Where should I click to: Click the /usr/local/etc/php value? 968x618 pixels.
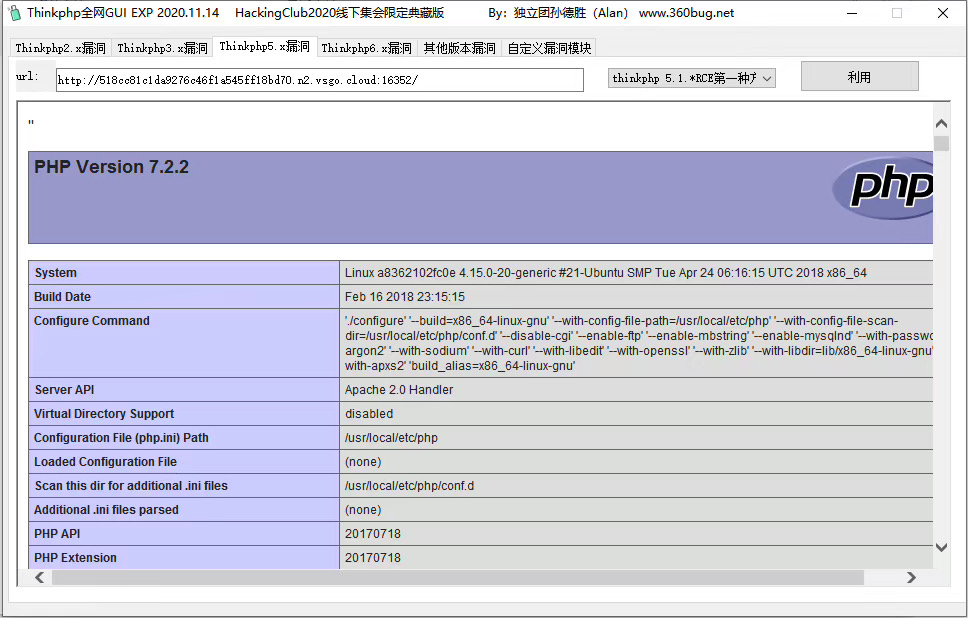click(x=391, y=438)
